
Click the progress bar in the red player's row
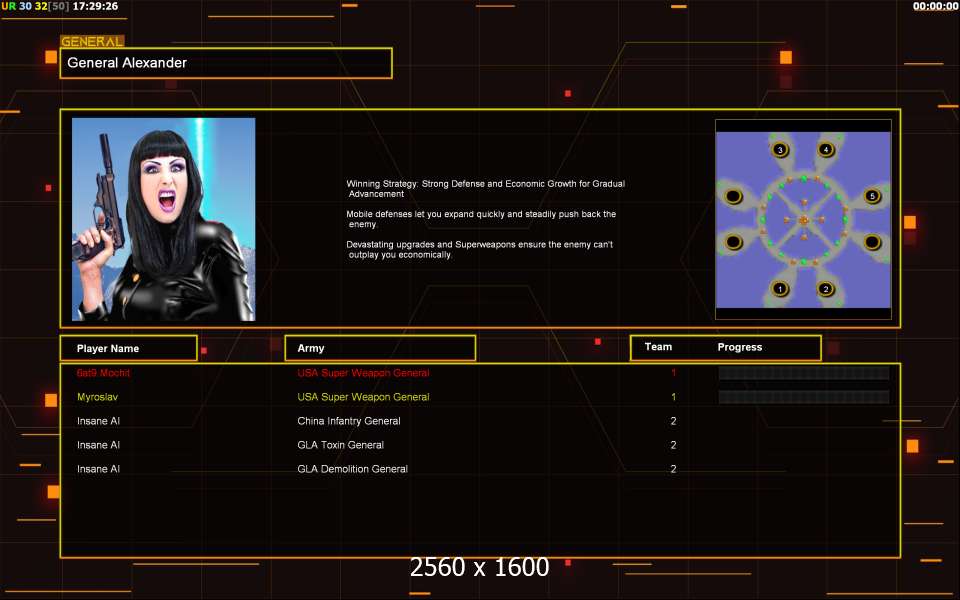point(804,373)
